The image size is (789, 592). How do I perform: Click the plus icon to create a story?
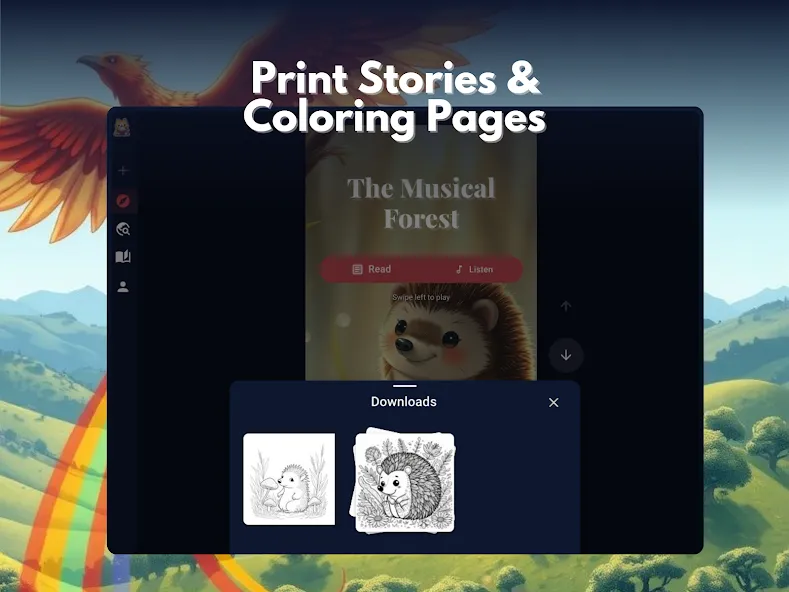[x=123, y=171]
